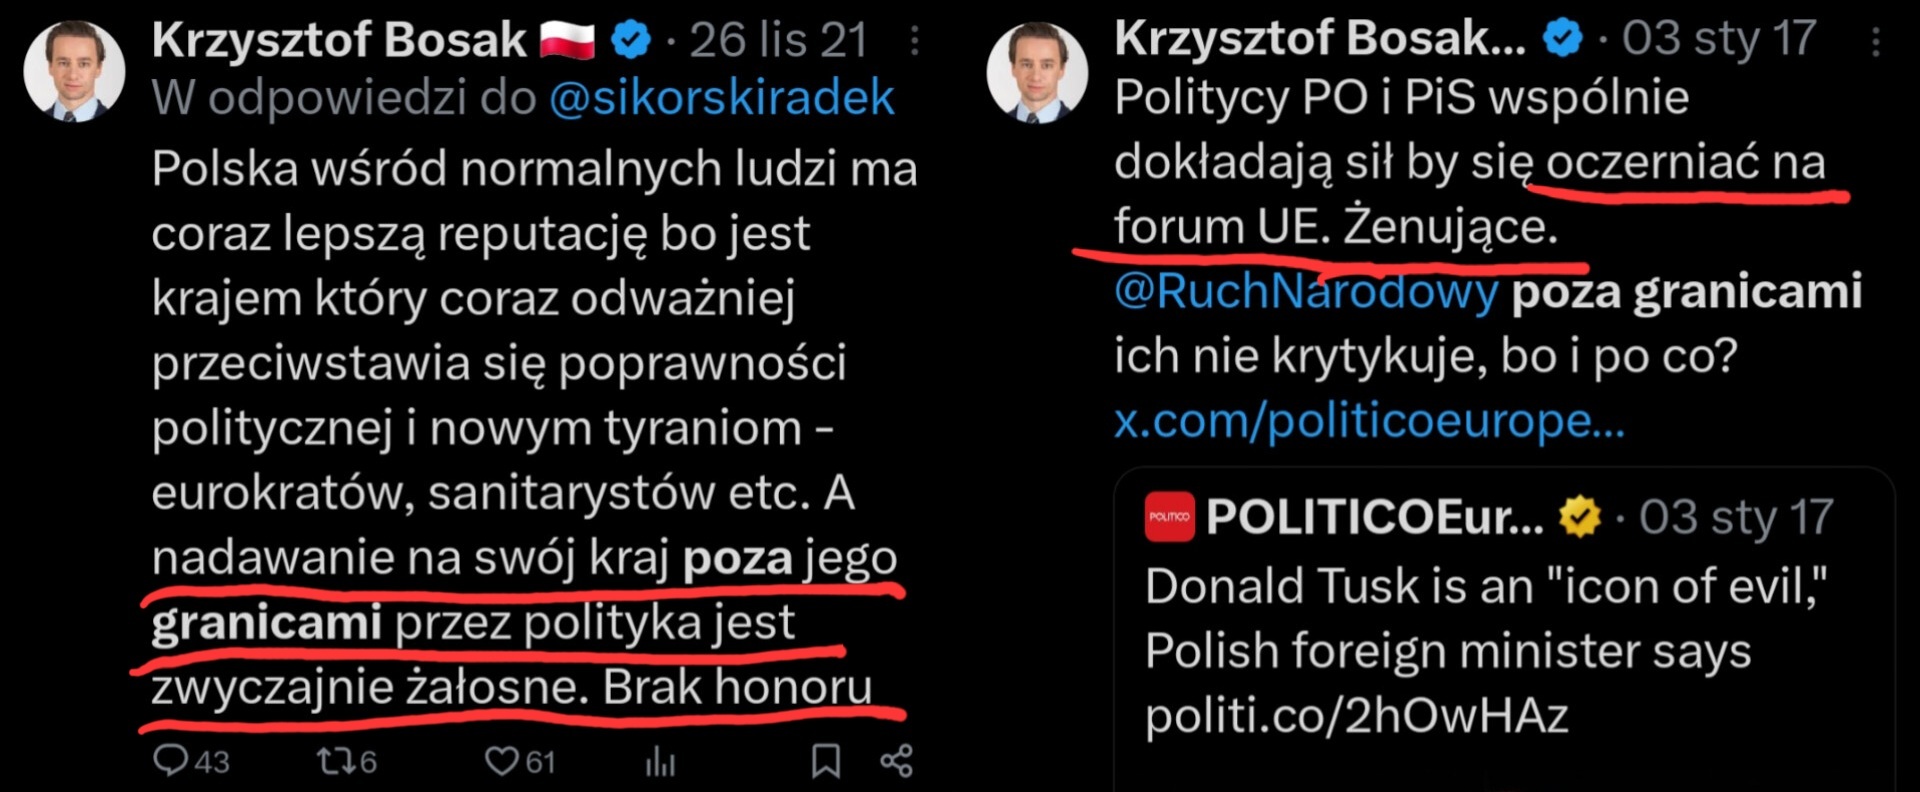Click the left tweet's profile avatar
This screenshot has width=1920, height=792.
pyautogui.click(x=73, y=71)
